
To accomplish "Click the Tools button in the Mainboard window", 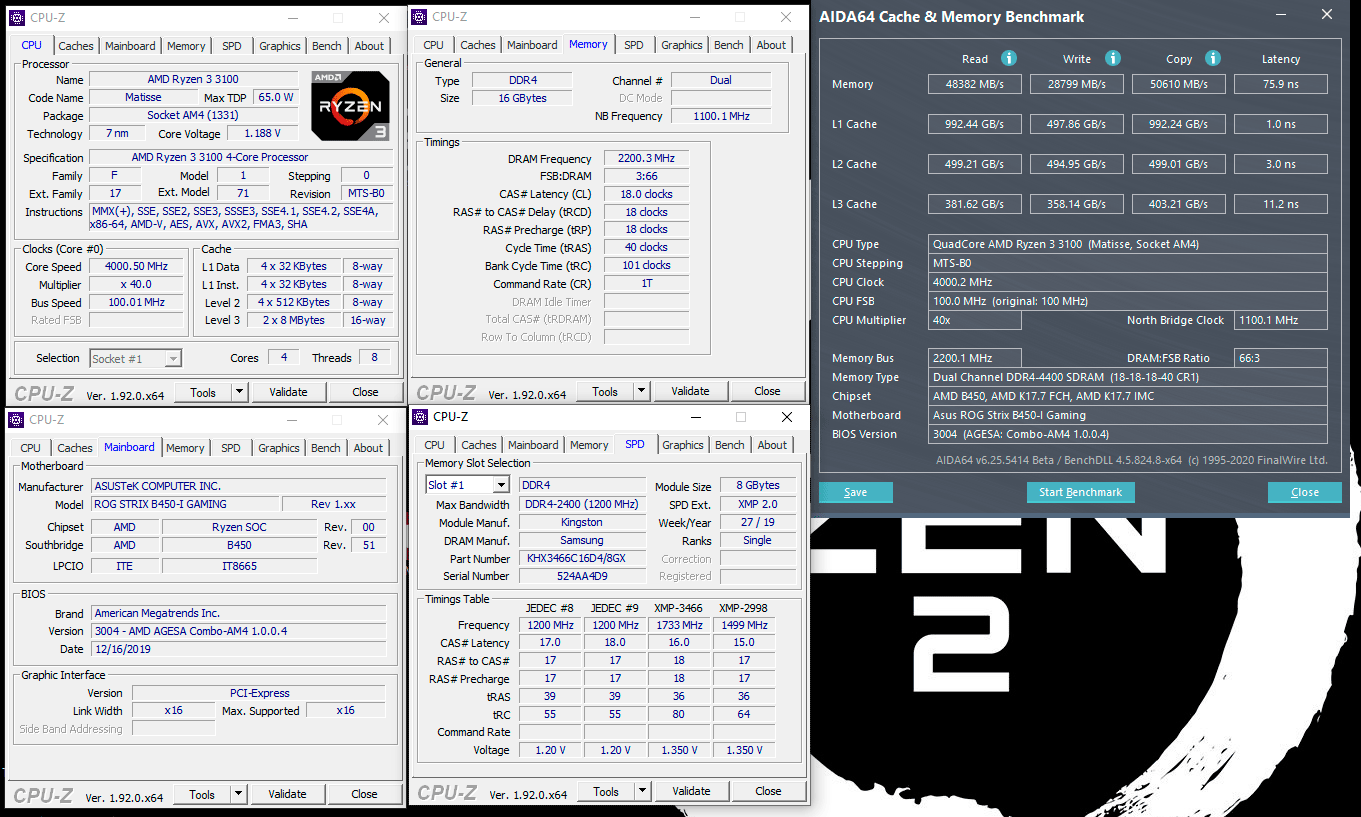I will (202, 794).
